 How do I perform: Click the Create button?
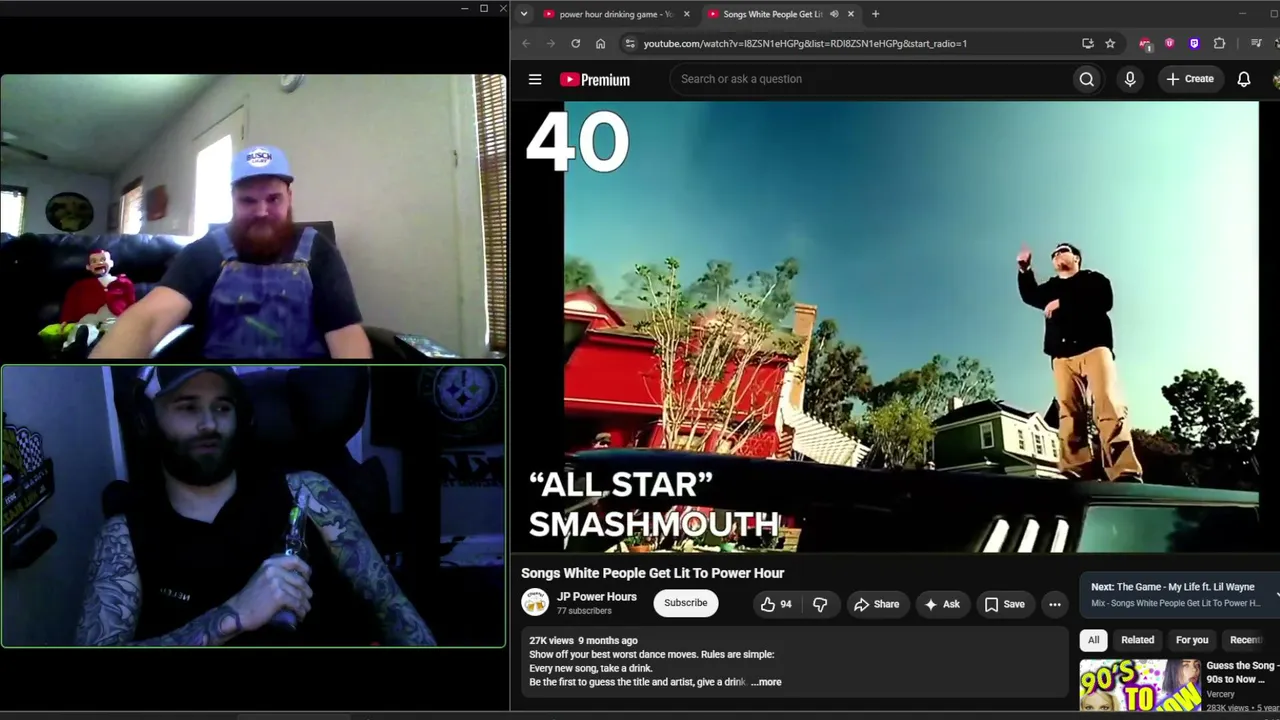click(x=1189, y=79)
